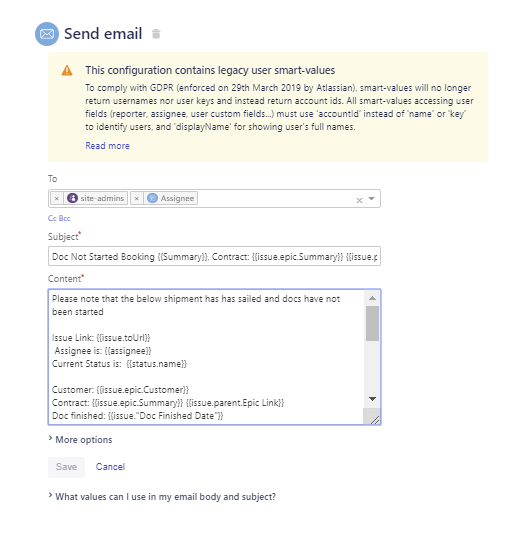Screen dimensions: 532x554
Task: Remove the site-admins recipient tag
Action: (x=57, y=199)
